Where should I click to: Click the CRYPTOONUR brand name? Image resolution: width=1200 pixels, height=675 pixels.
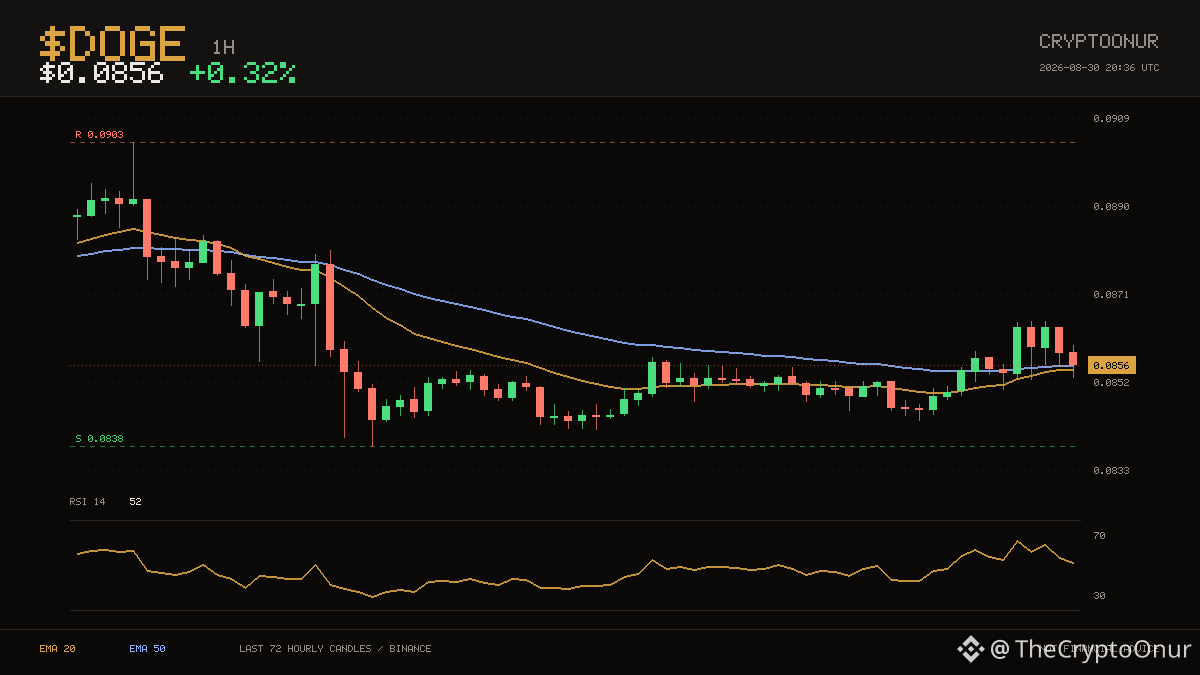point(1099,41)
